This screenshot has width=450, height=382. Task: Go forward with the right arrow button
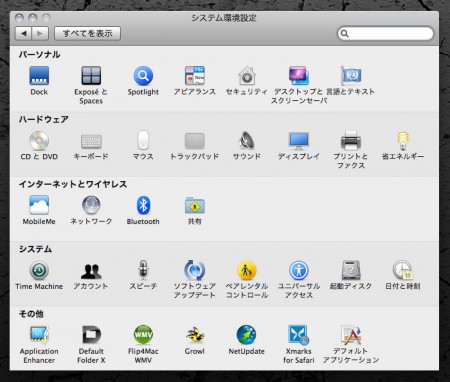(x=40, y=33)
